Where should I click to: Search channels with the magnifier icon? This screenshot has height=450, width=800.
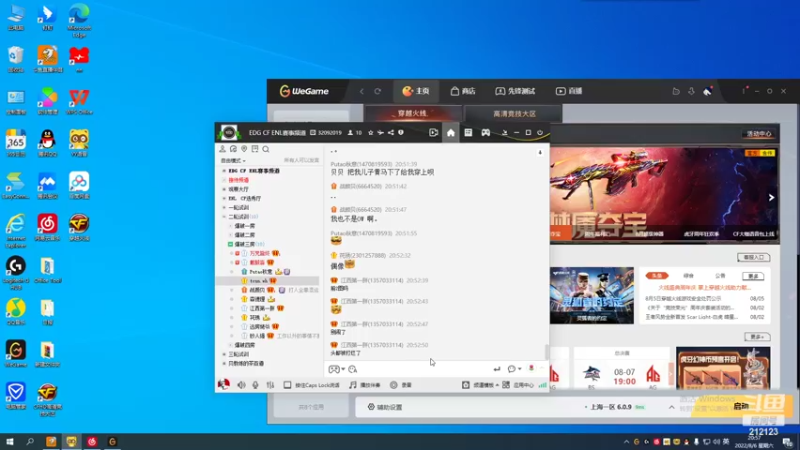pos(266,149)
